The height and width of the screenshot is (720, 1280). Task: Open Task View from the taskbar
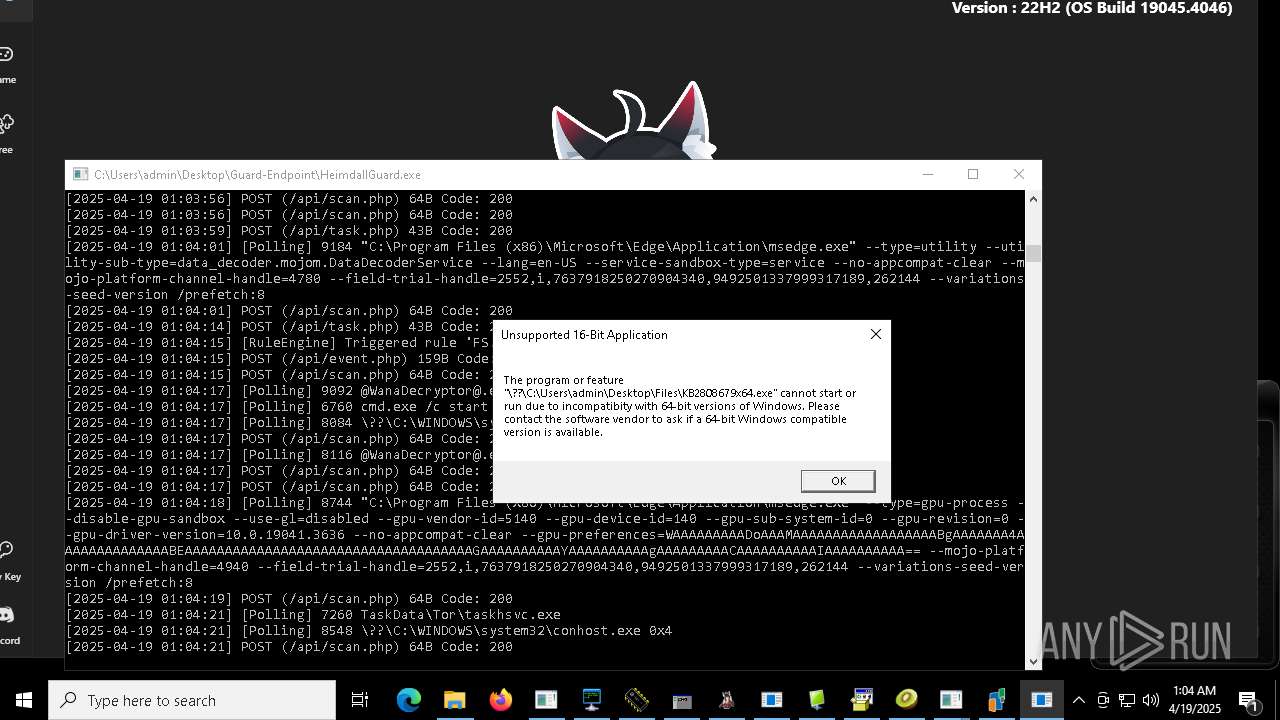click(x=360, y=700)
